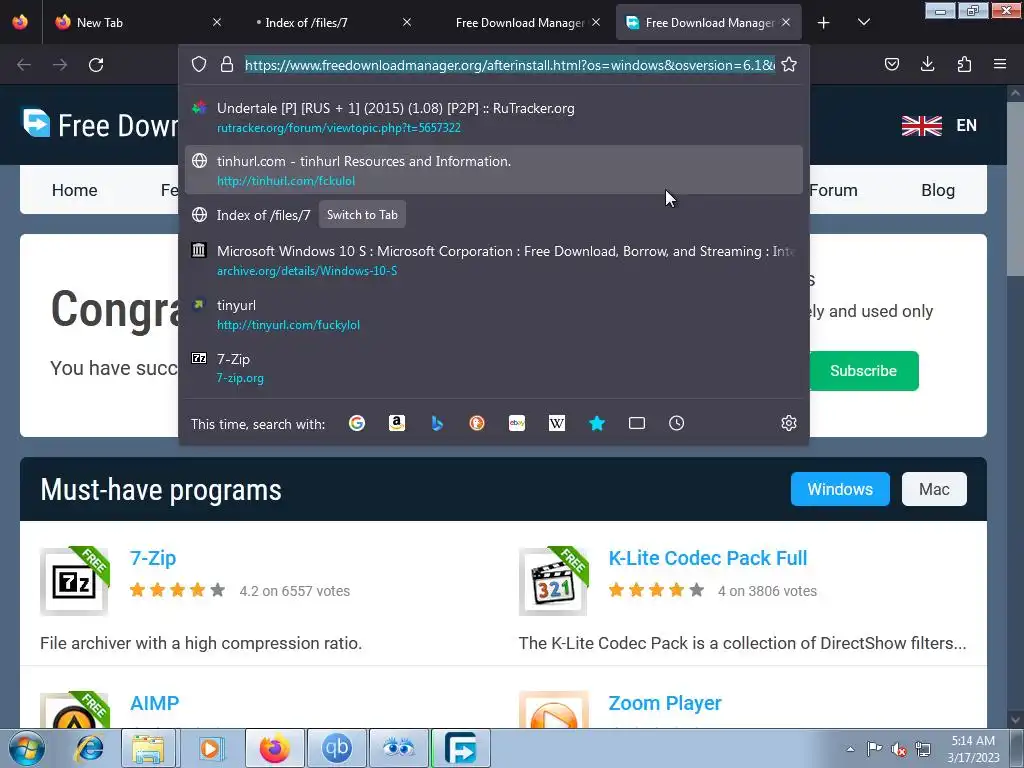This screenshot has width=1024, height=768.
Task: Open the list all tabs dropdown
Action: tap(863, 23)
